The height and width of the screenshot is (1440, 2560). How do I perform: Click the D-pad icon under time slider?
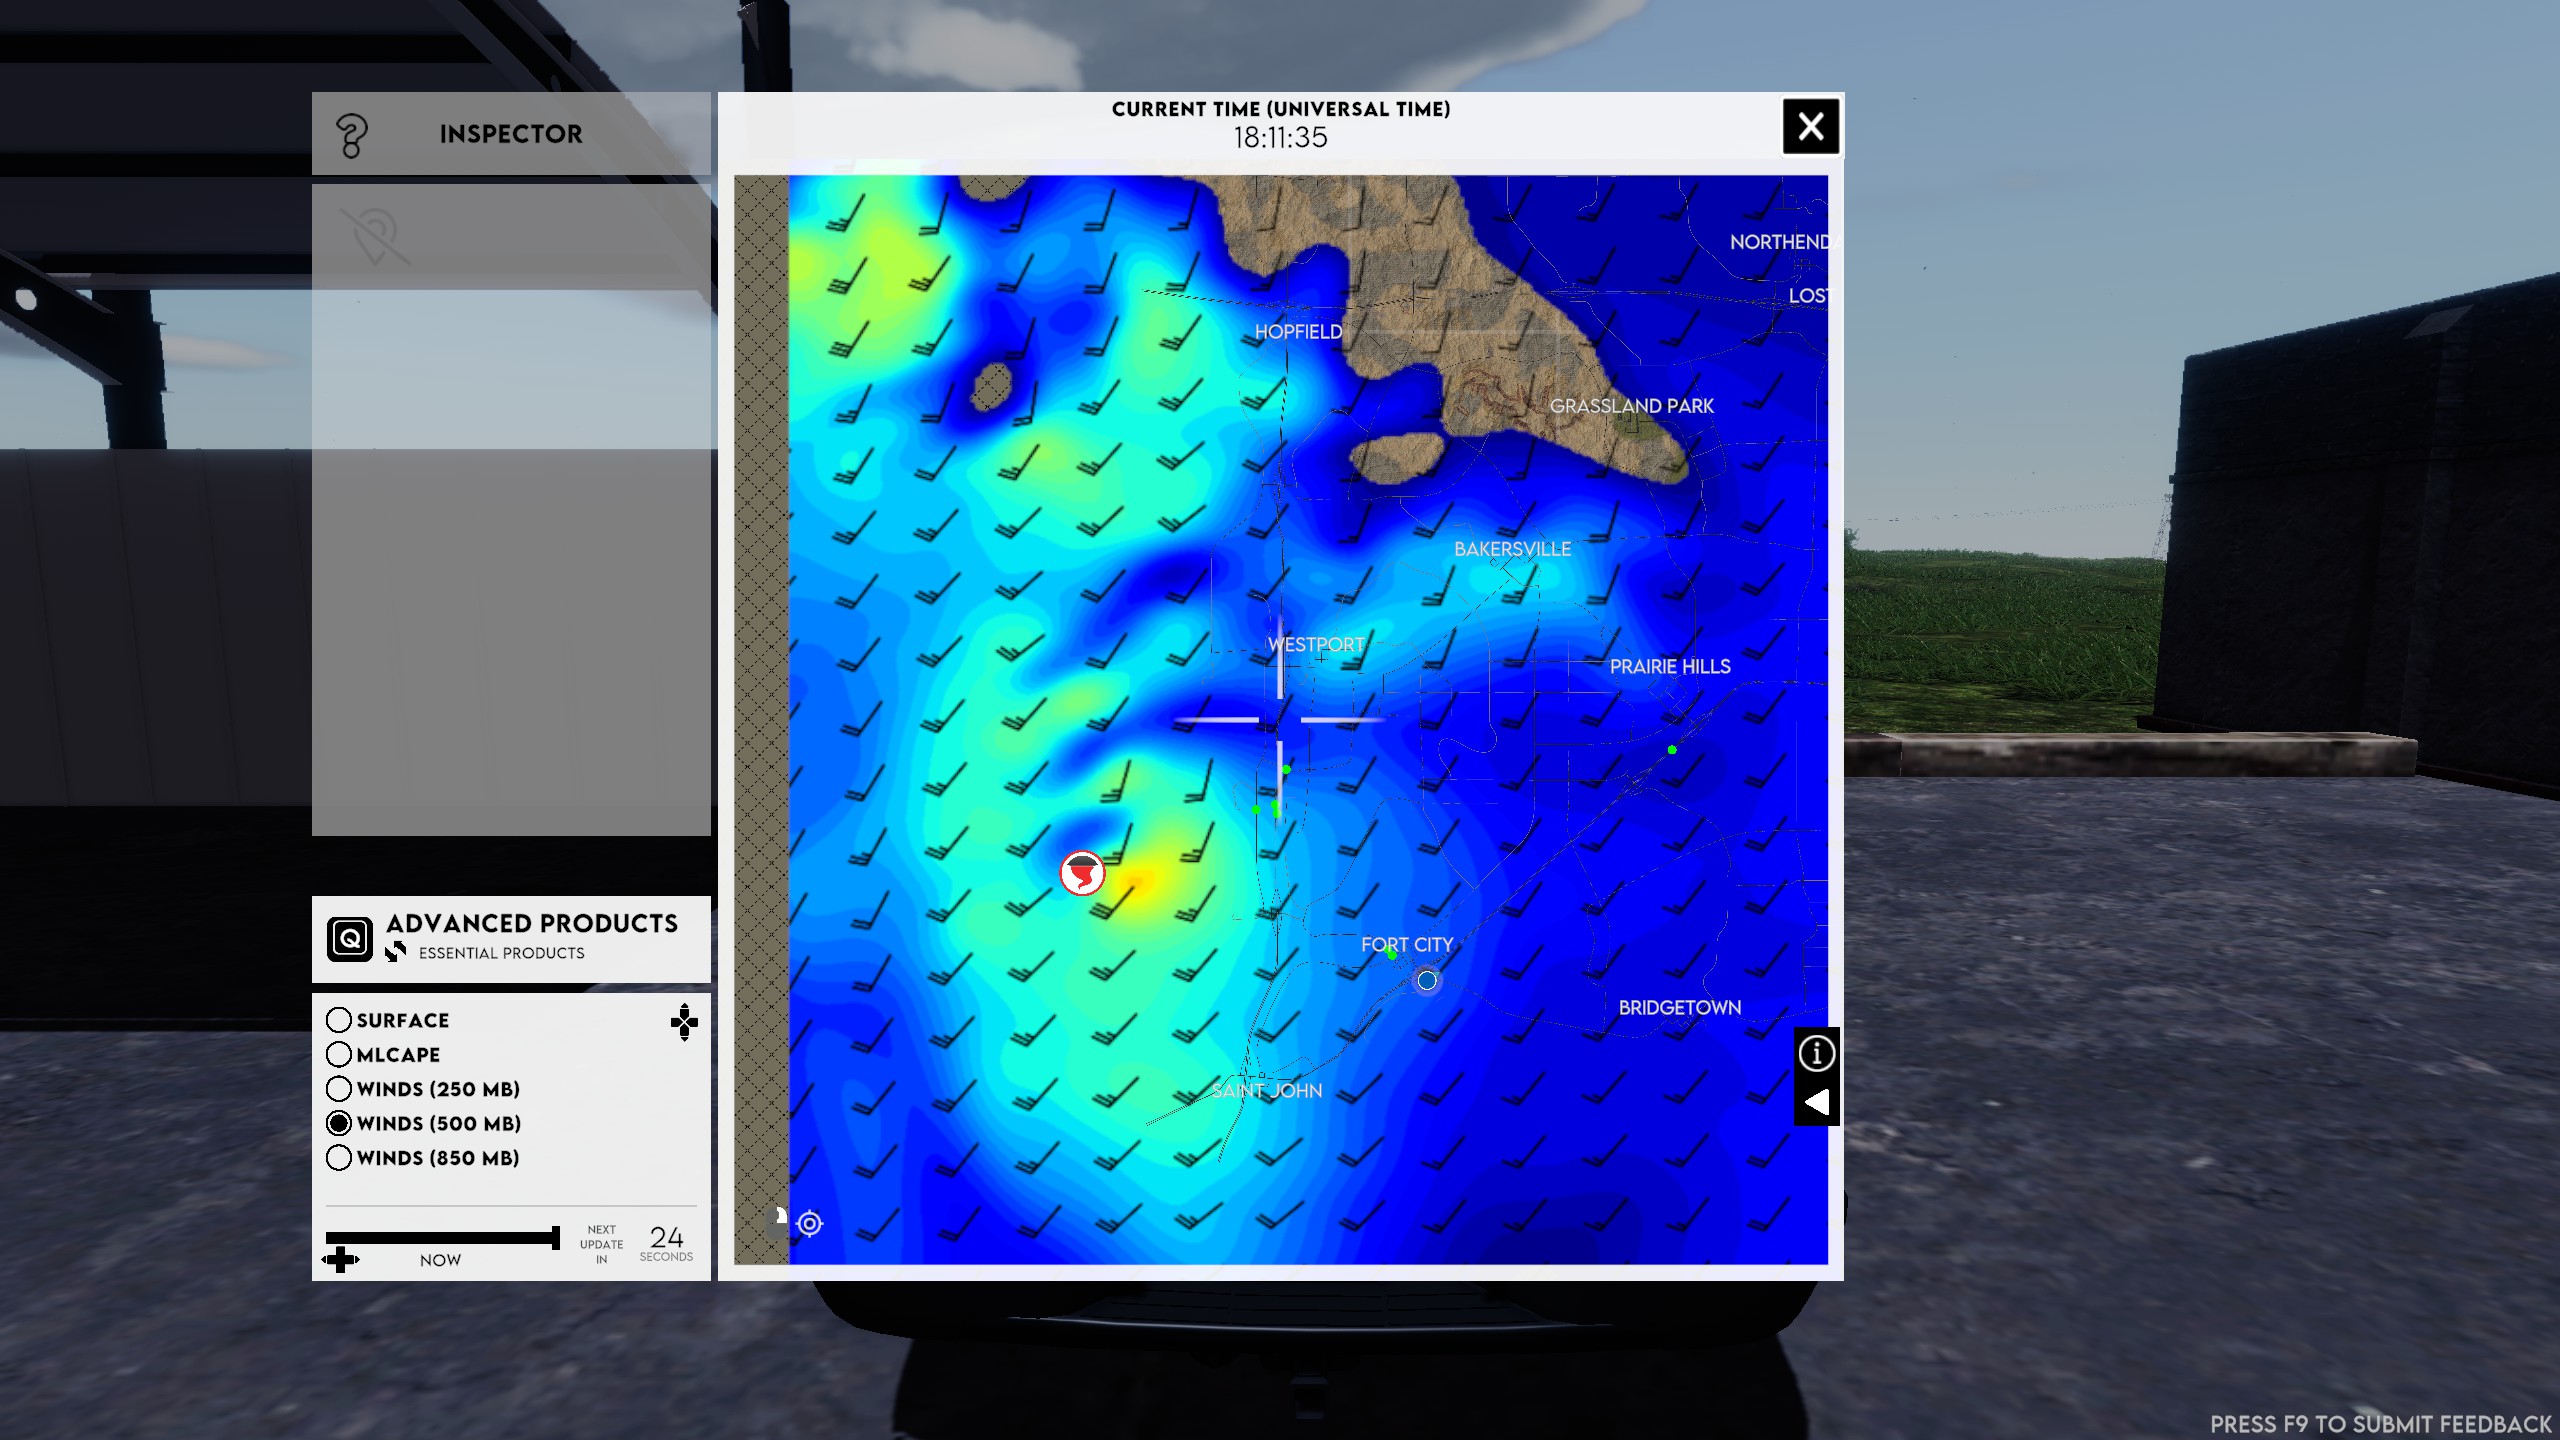tap(340, 1259)
